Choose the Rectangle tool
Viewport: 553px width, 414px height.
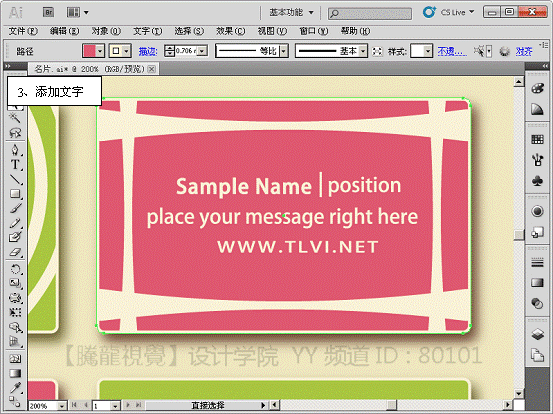[x=15, y=194]
